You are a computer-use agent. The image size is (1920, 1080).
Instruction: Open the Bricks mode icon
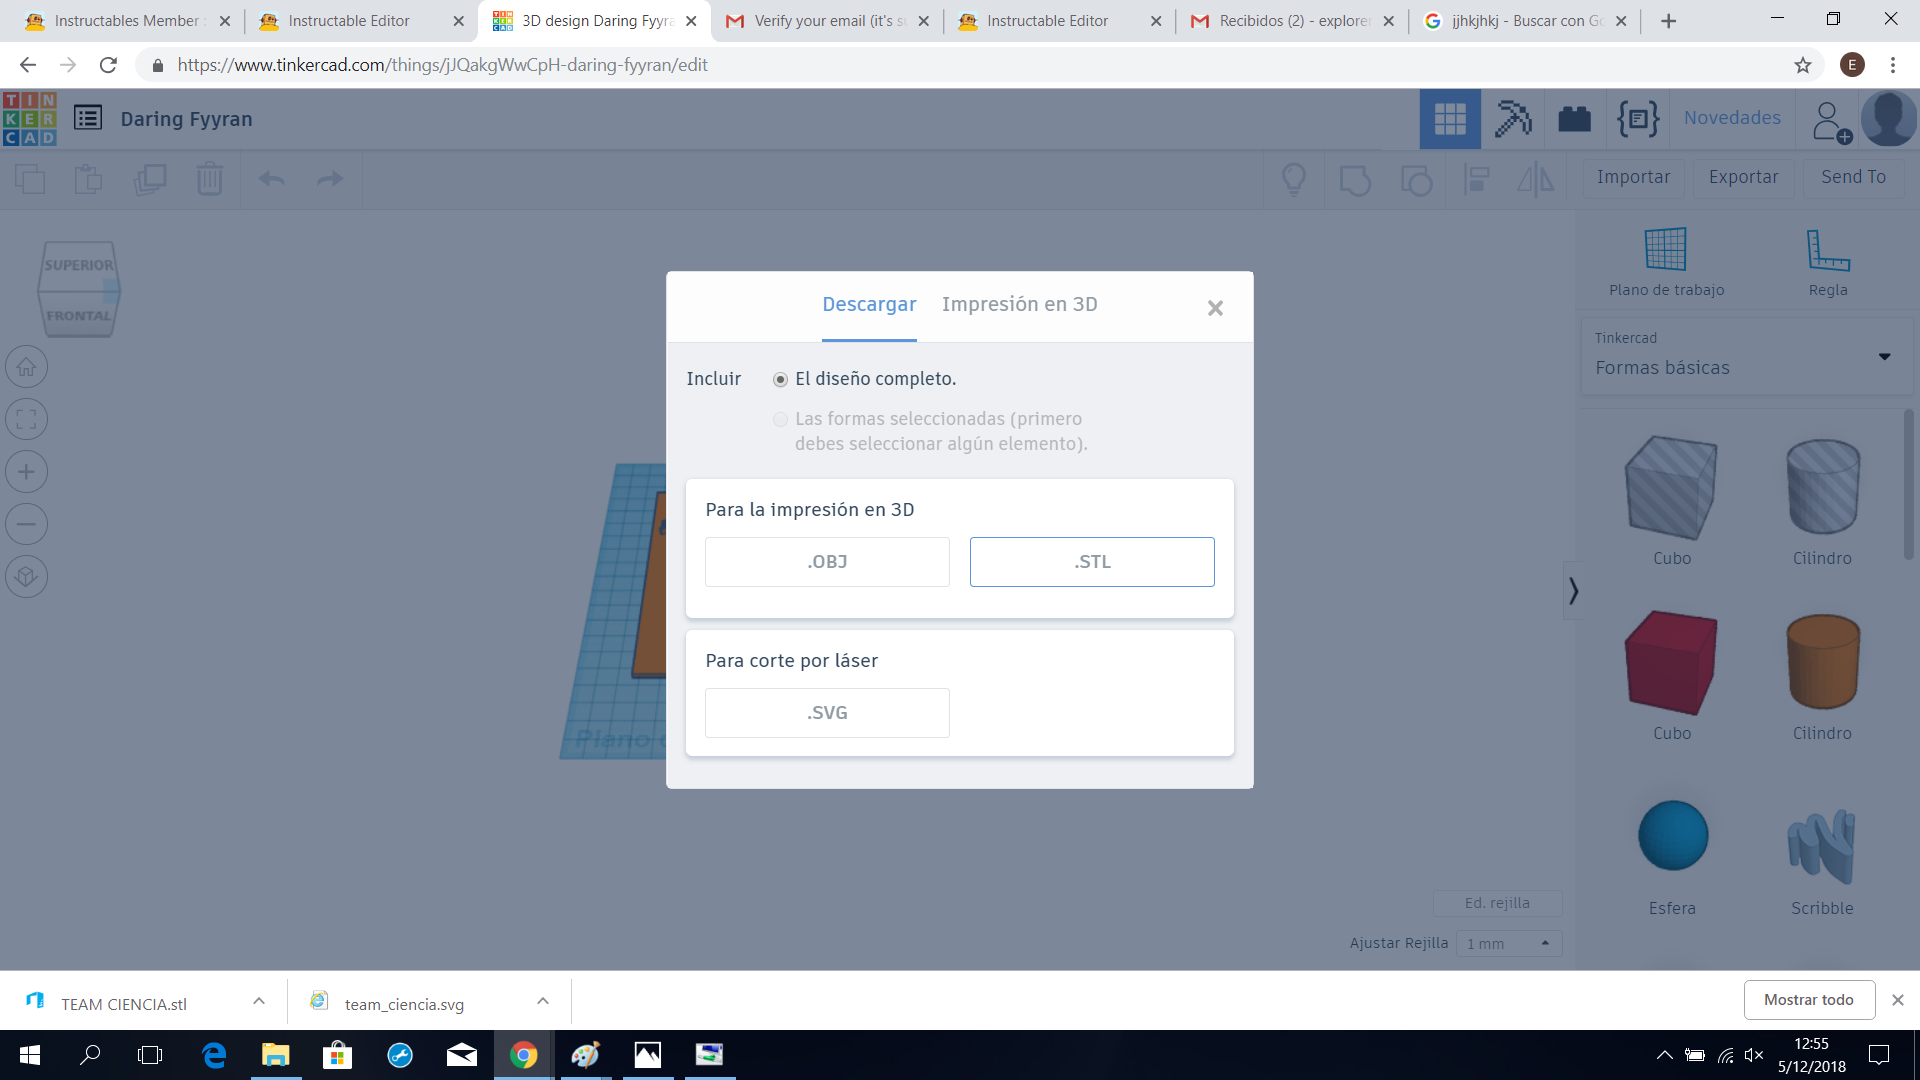tap(1574, 119)
